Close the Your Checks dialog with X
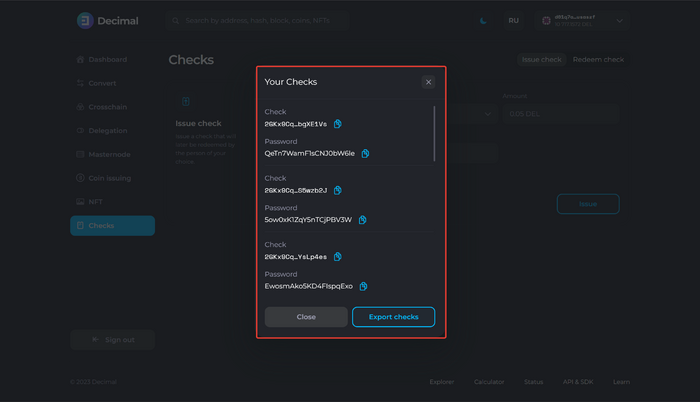 428,82
